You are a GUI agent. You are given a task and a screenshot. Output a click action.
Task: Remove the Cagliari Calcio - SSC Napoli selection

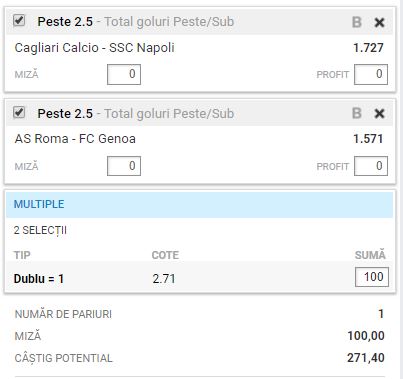click(379, 23)
